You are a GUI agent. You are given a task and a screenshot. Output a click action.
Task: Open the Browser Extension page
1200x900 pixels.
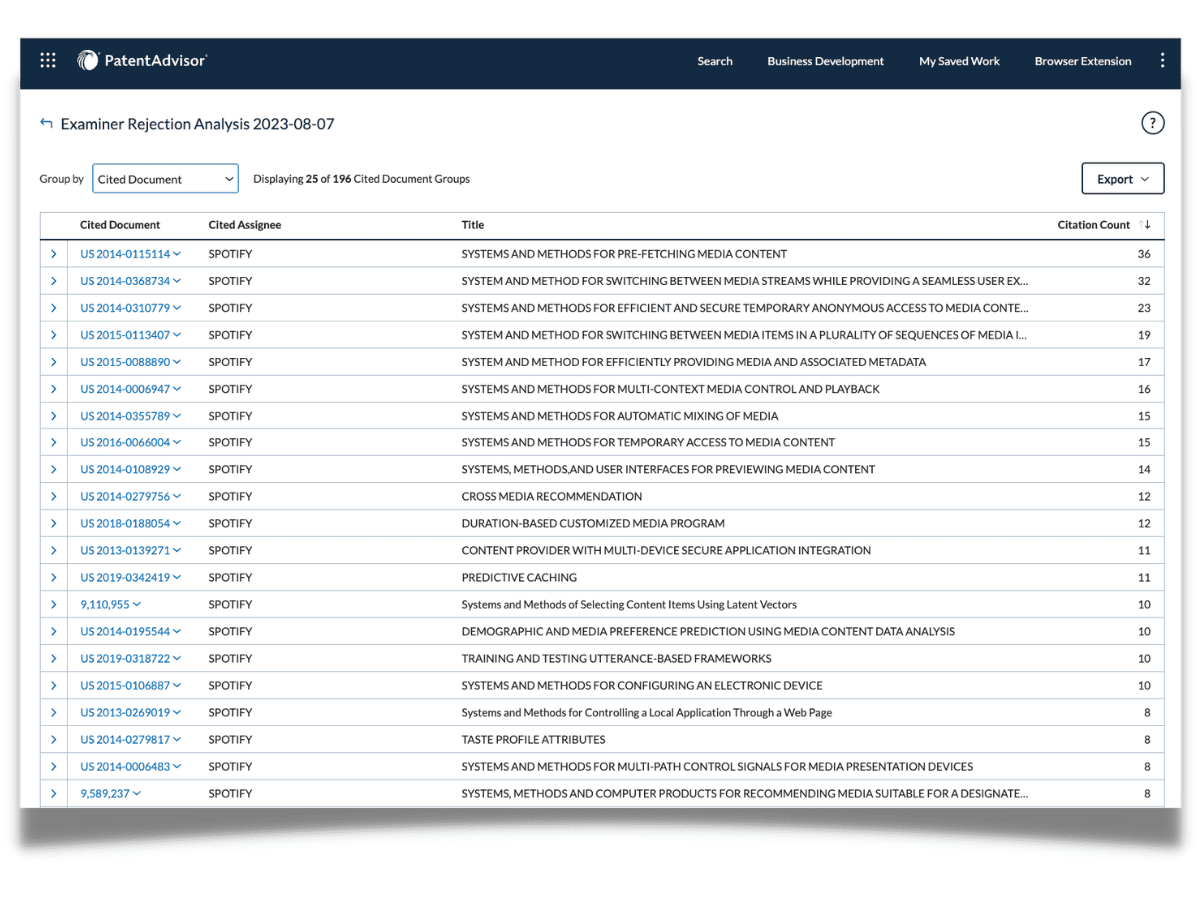[x=1083, y=61]
